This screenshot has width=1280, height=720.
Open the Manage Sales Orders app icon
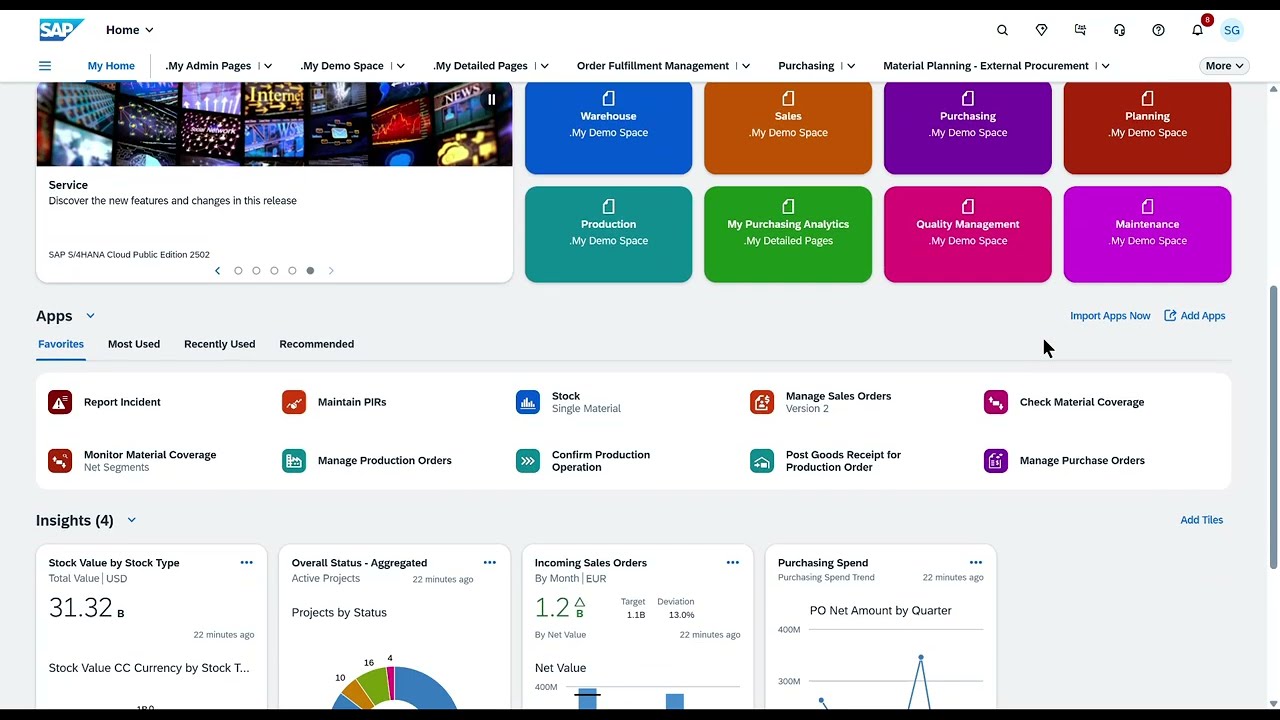point(762,402)
